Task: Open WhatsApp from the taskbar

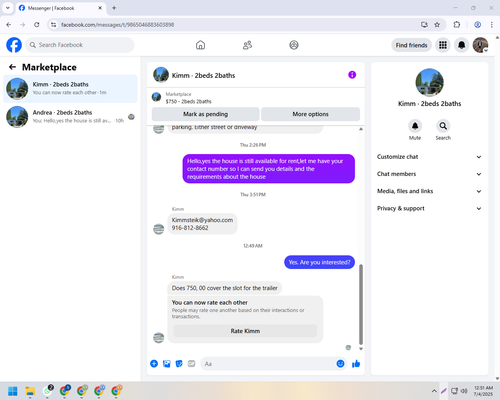Action: 48,391
